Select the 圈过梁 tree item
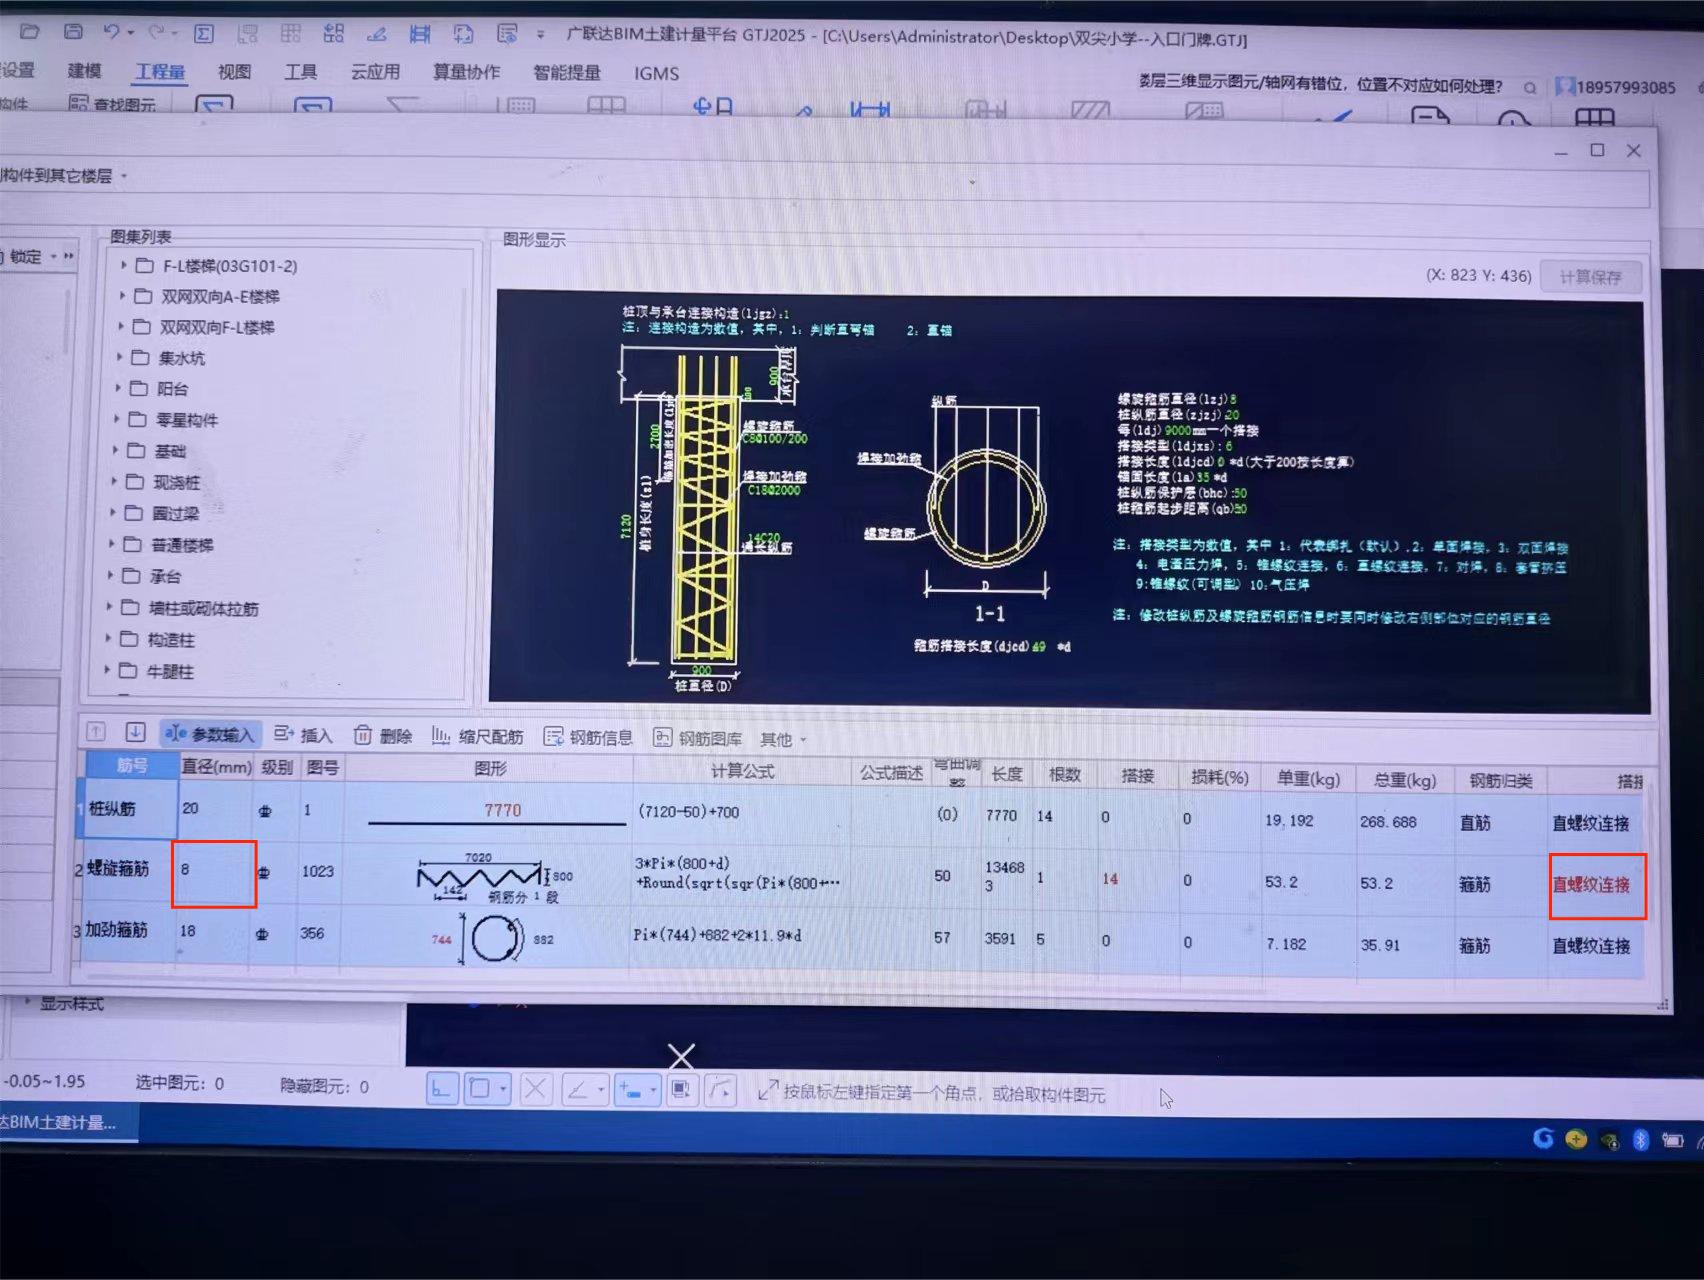This screenshot has height=1280, width=1704. [x=175, y=513]
